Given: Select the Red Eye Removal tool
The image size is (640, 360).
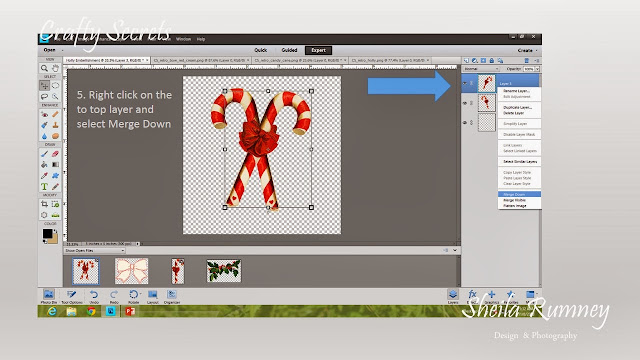Looking at the screenshot, I should coord(44,114).
